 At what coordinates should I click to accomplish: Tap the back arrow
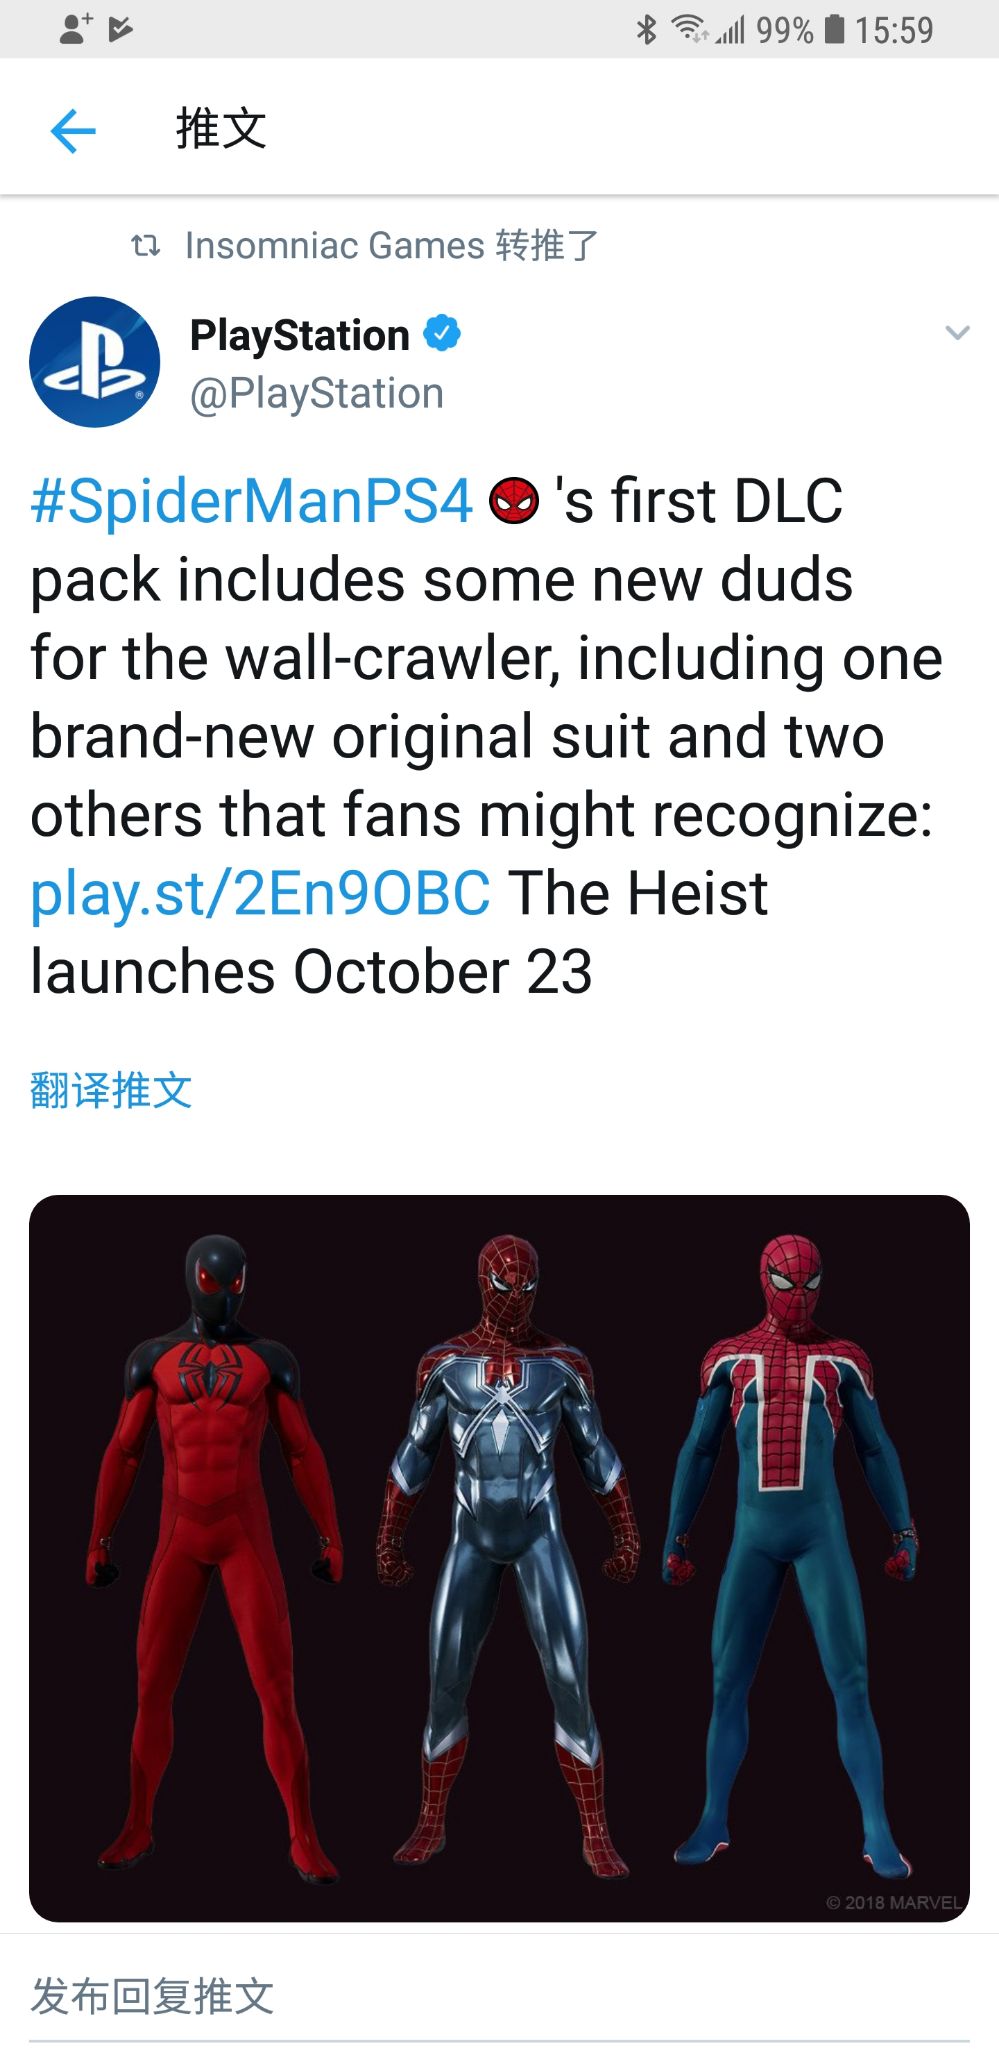point(73,131)
